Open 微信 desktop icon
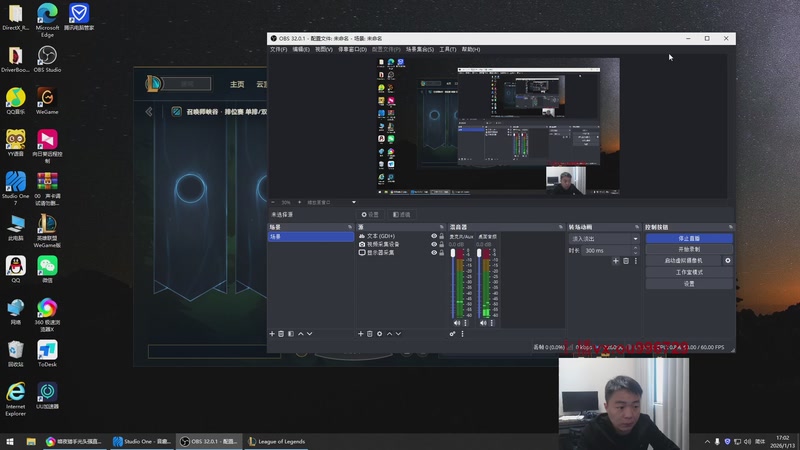 point(47,269)
